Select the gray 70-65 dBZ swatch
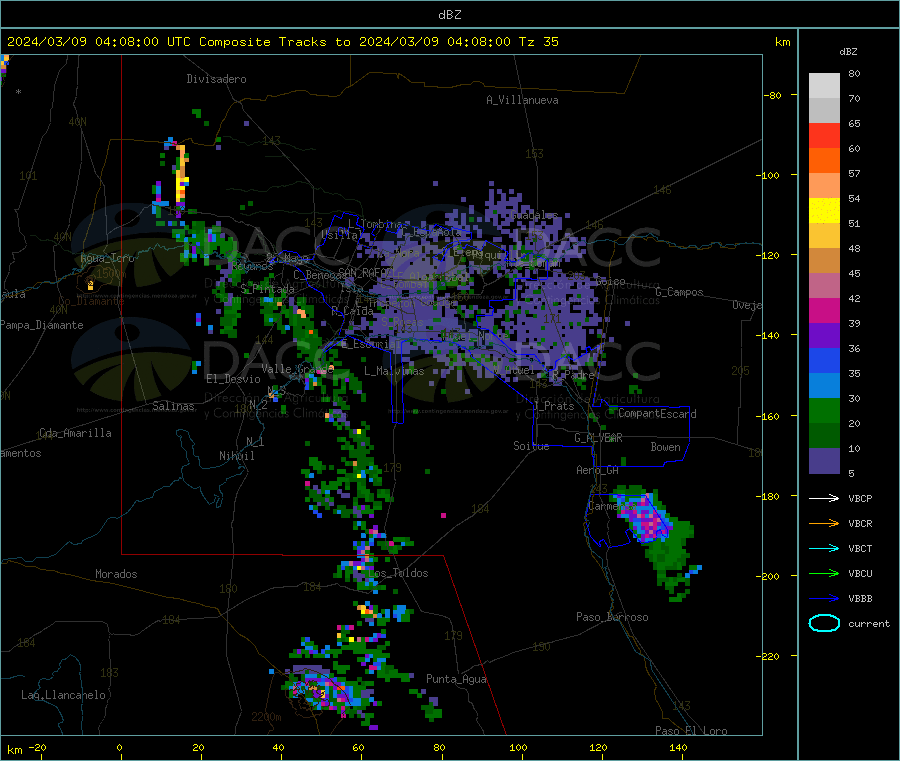 pyautogui.click(x=824, y=111)
